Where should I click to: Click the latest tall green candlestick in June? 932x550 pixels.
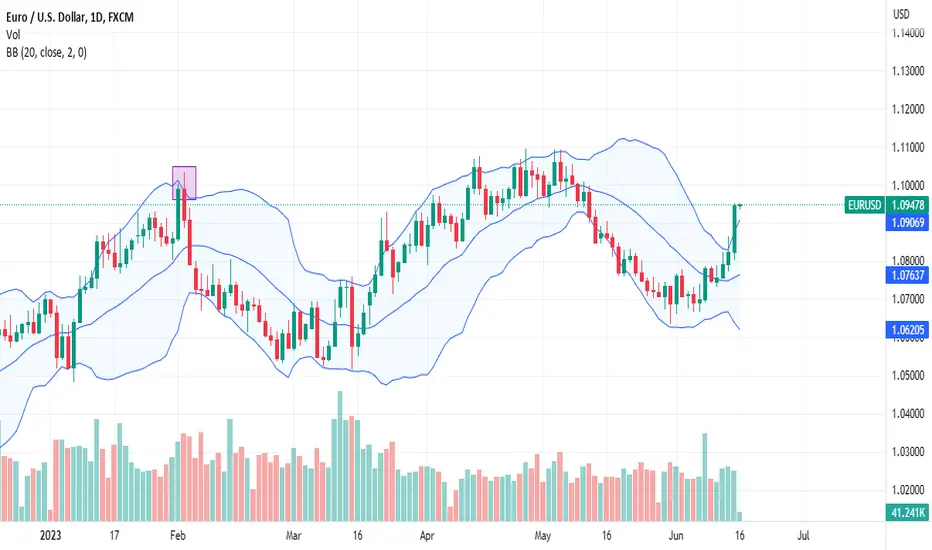click(x=735, y=229)
